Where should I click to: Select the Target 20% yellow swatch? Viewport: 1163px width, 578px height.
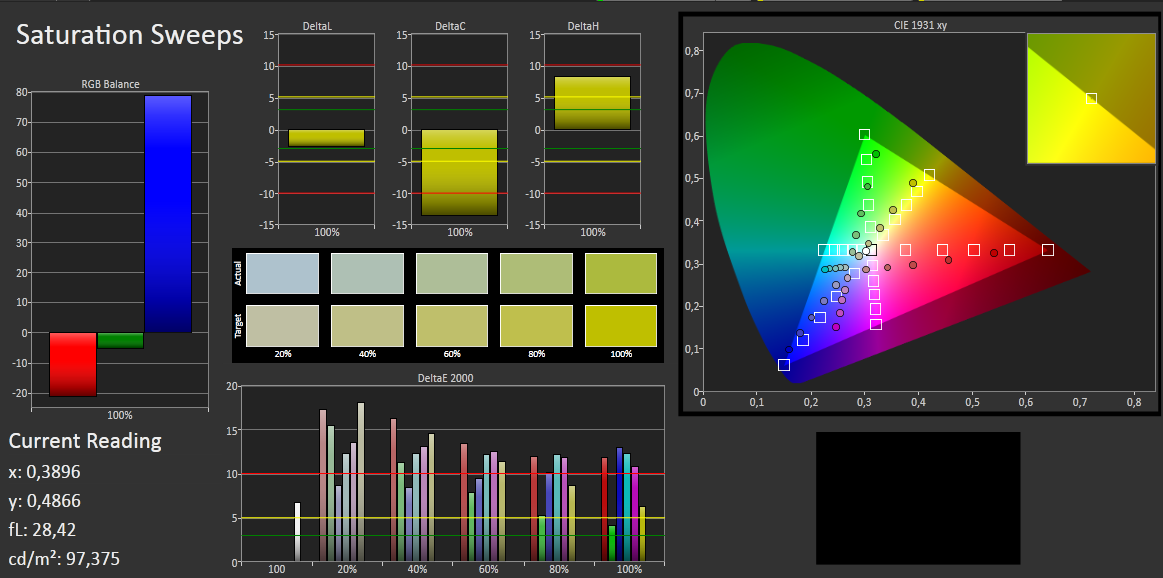(282, 326)
